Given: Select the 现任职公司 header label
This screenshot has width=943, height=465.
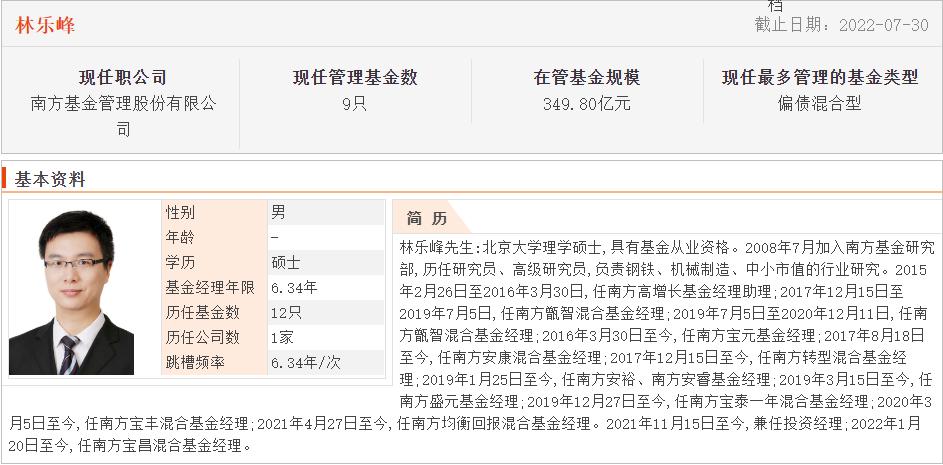Looking at the screenshot, I should pos(123,78).
